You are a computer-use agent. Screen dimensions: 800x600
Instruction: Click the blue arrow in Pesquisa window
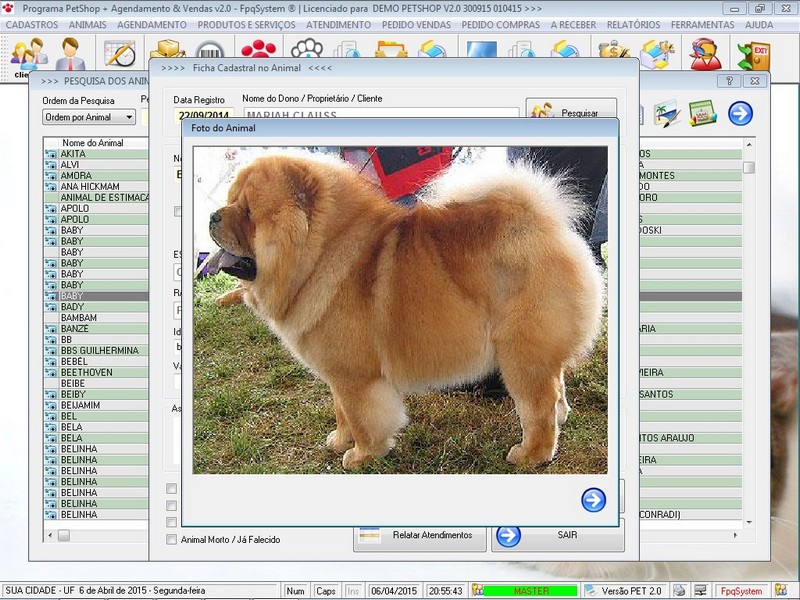(740, 113)
